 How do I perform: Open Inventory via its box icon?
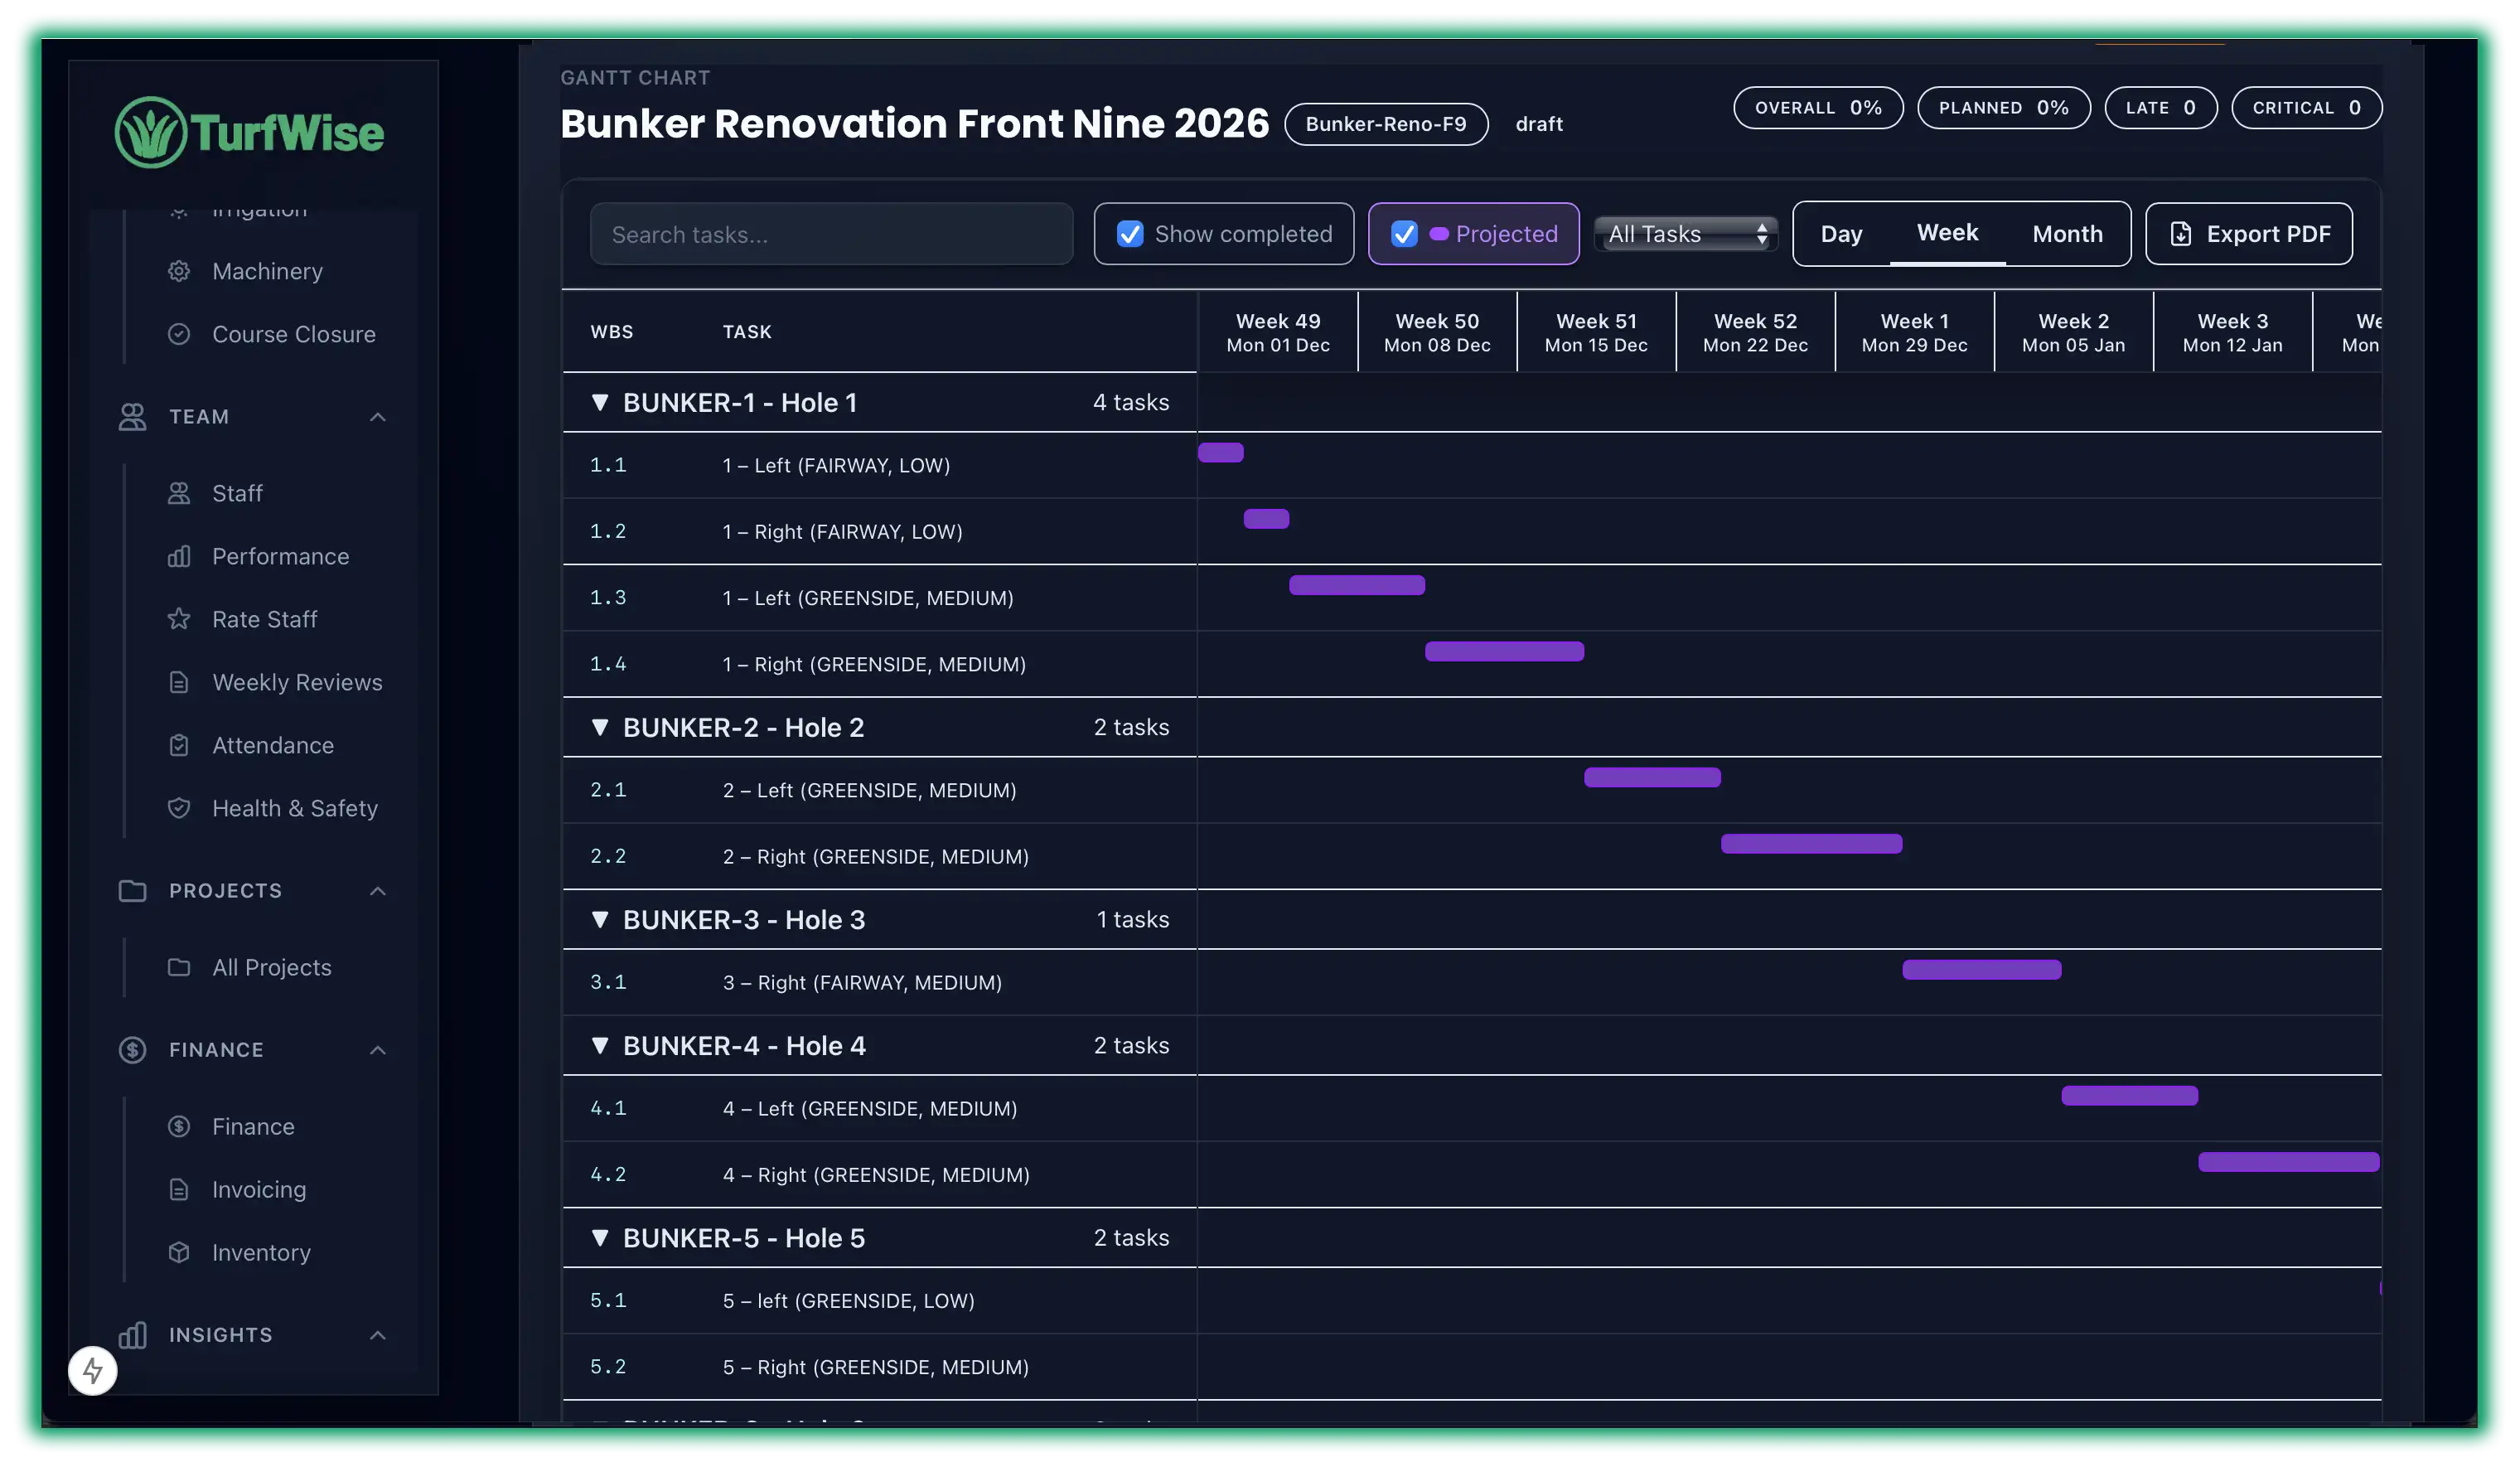coord(180,1252)
